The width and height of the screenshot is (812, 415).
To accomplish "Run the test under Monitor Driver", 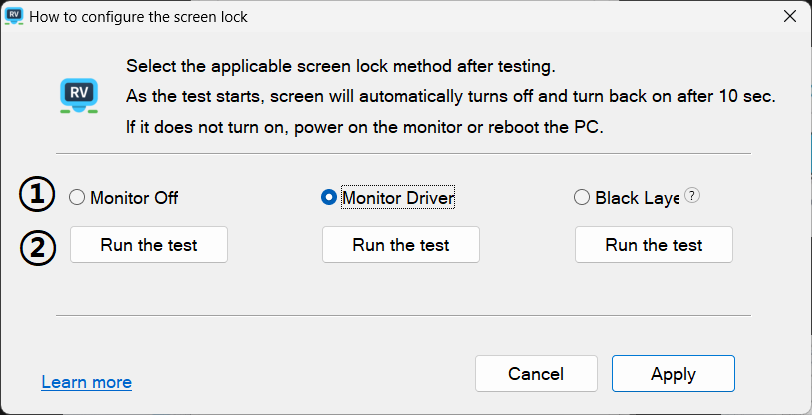I will click(x=401, y=245).
